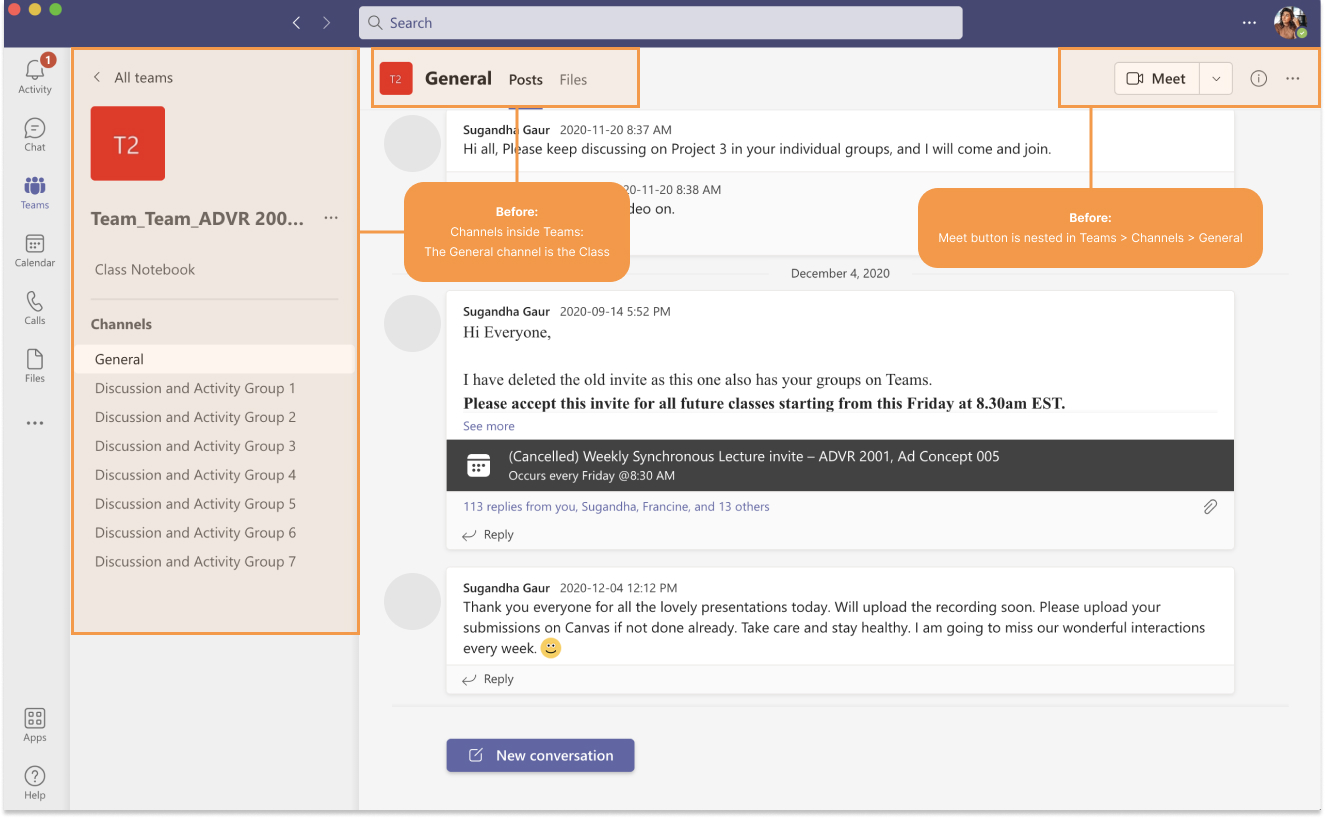Image resolution: width=1325 pixels, height=818 pixels.
Task: Open Chat from the left rail
Action: coord(35,134)
